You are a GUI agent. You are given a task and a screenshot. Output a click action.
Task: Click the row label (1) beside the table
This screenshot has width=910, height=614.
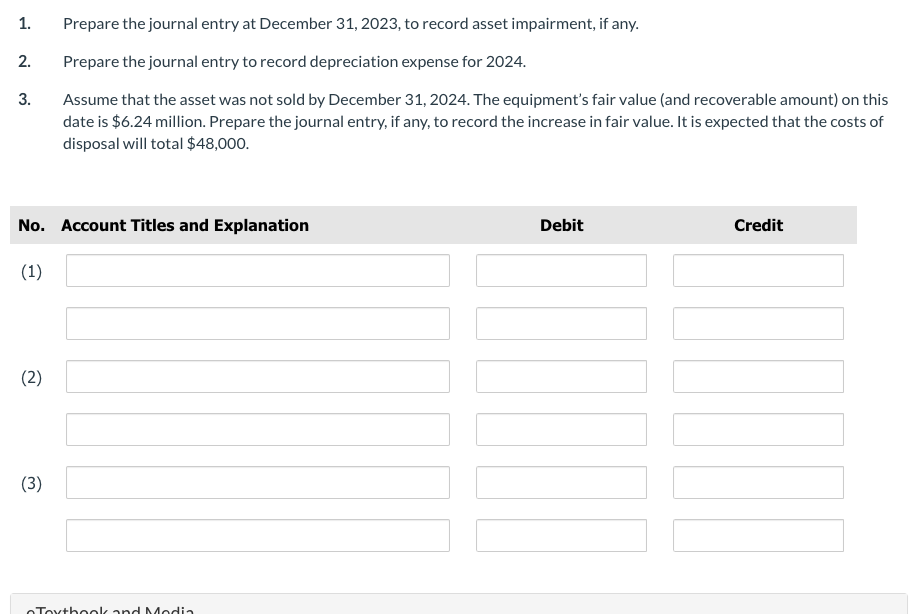[x=31, y=270]
